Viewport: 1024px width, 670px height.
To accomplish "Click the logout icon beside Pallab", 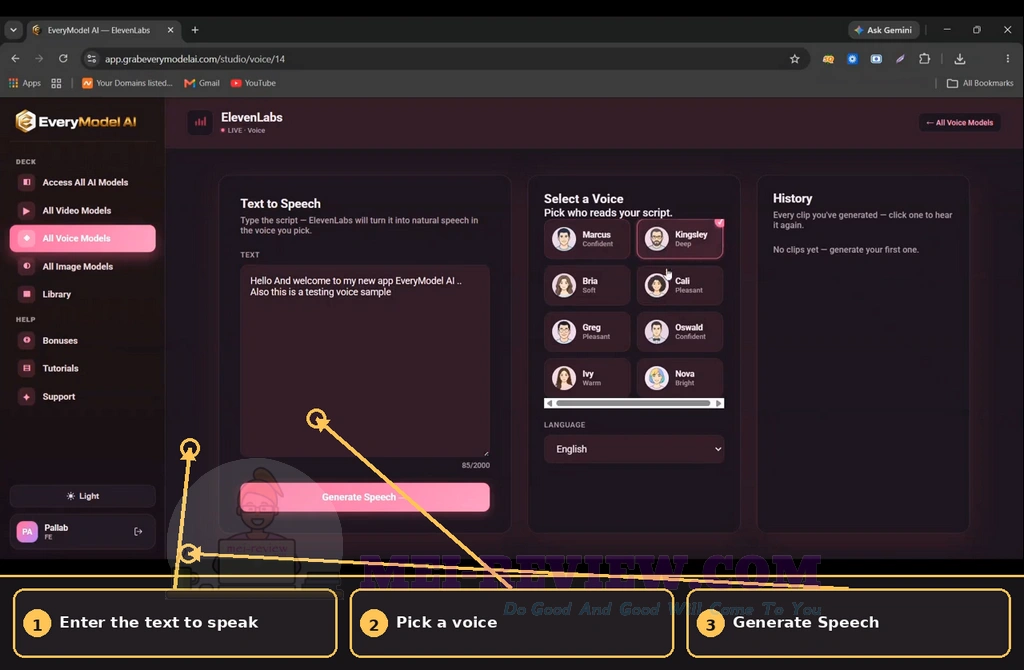I will coord(138,532).
